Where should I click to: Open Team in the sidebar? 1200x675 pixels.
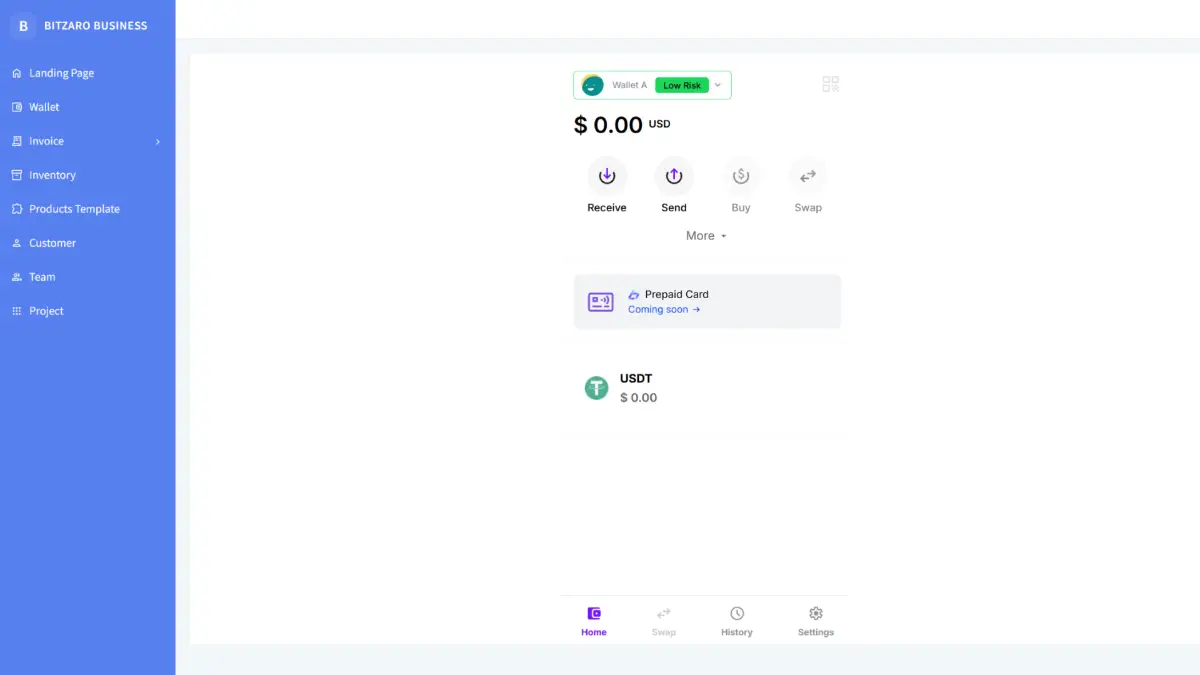pyautogui.click(x=42, y=277)
